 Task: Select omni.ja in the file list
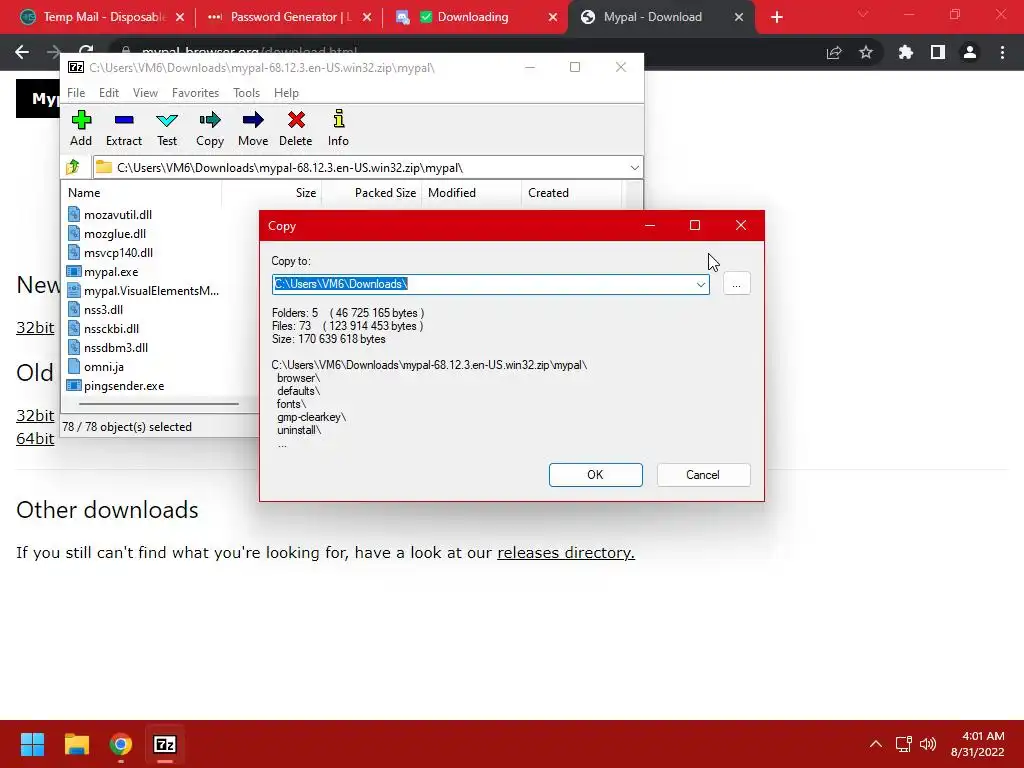point(104,366)
